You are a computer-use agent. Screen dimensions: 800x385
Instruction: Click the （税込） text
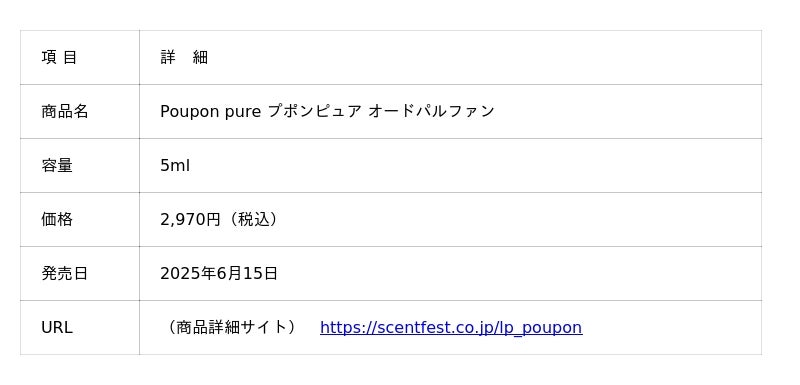coord(253,220)
